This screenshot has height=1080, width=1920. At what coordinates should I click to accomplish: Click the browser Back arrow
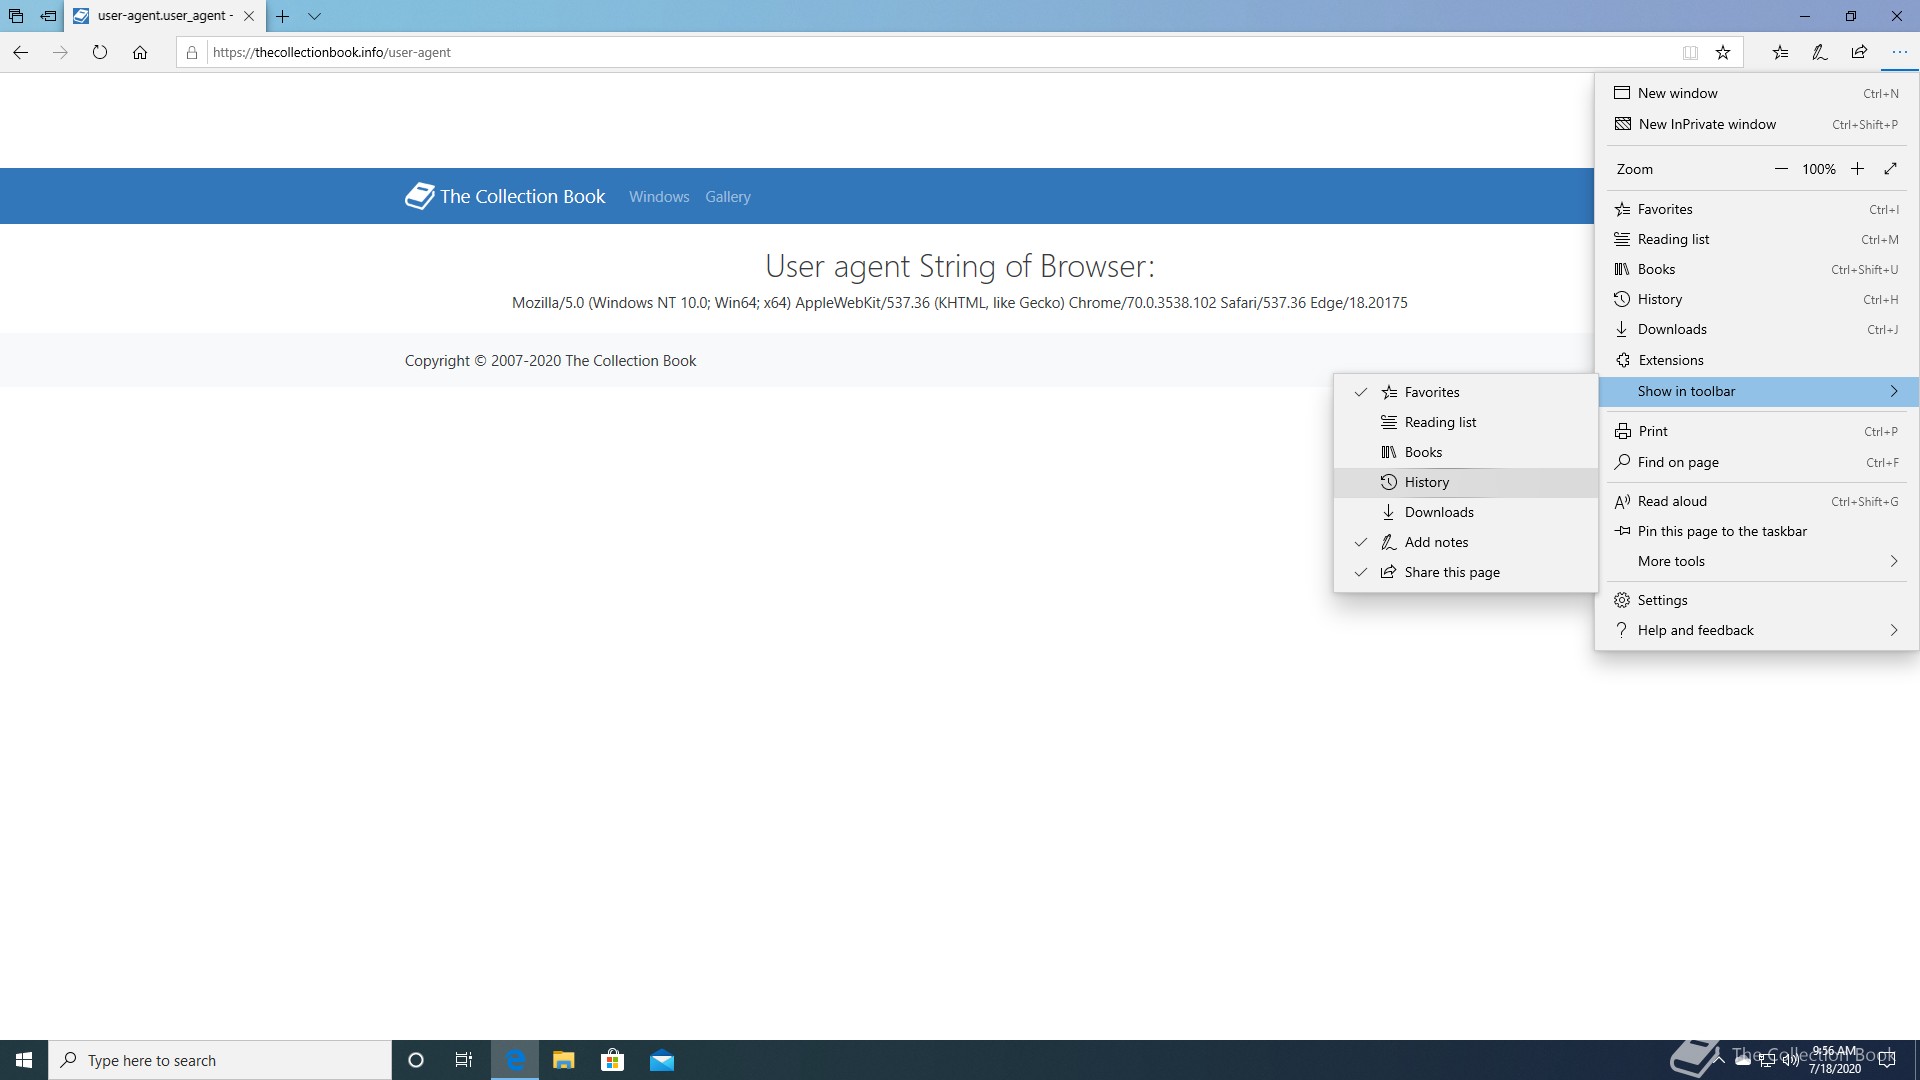coord(20,52)
